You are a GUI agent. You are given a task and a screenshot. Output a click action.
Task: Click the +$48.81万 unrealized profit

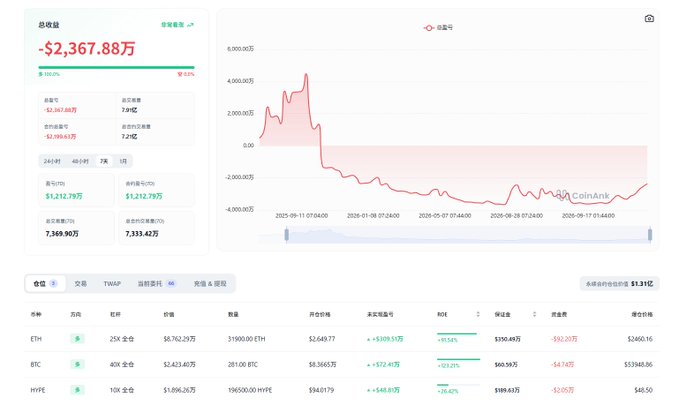click(383, 390)
